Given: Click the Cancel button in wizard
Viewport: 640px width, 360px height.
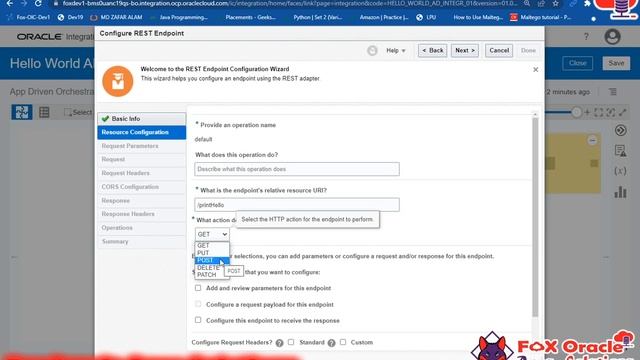Looking at the screenshot, I should 499,51.
